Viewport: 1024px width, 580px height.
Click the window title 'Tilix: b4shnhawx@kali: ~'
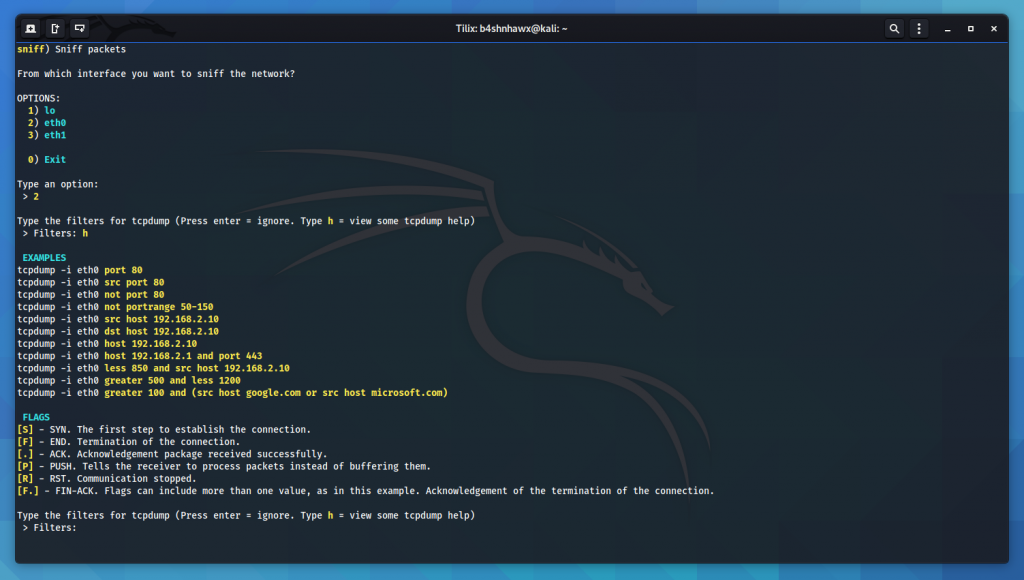tap(511, 29)
